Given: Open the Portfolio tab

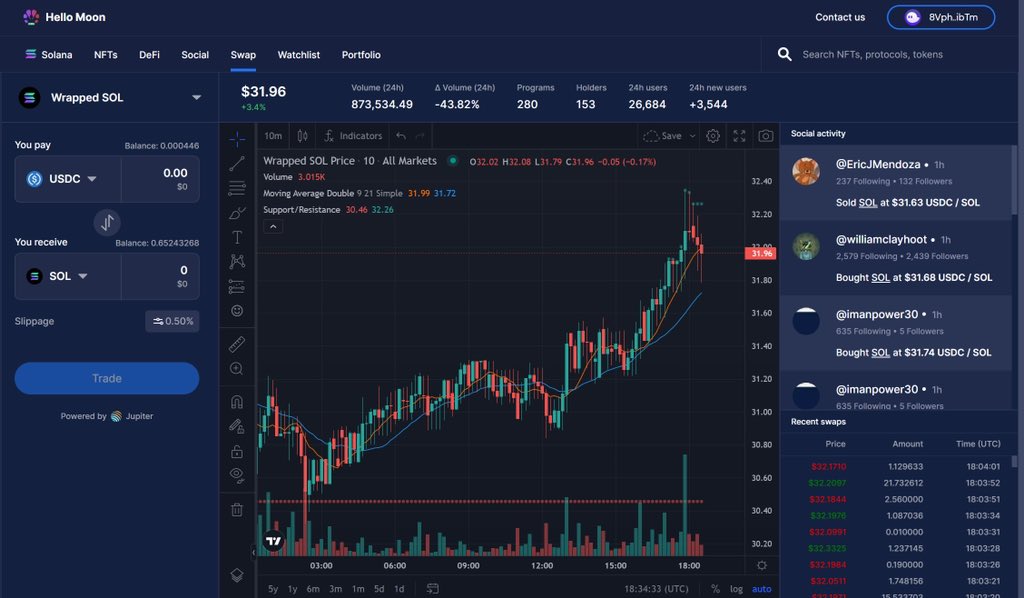Looking at the screenshot, I should click(x=360, y=55).
